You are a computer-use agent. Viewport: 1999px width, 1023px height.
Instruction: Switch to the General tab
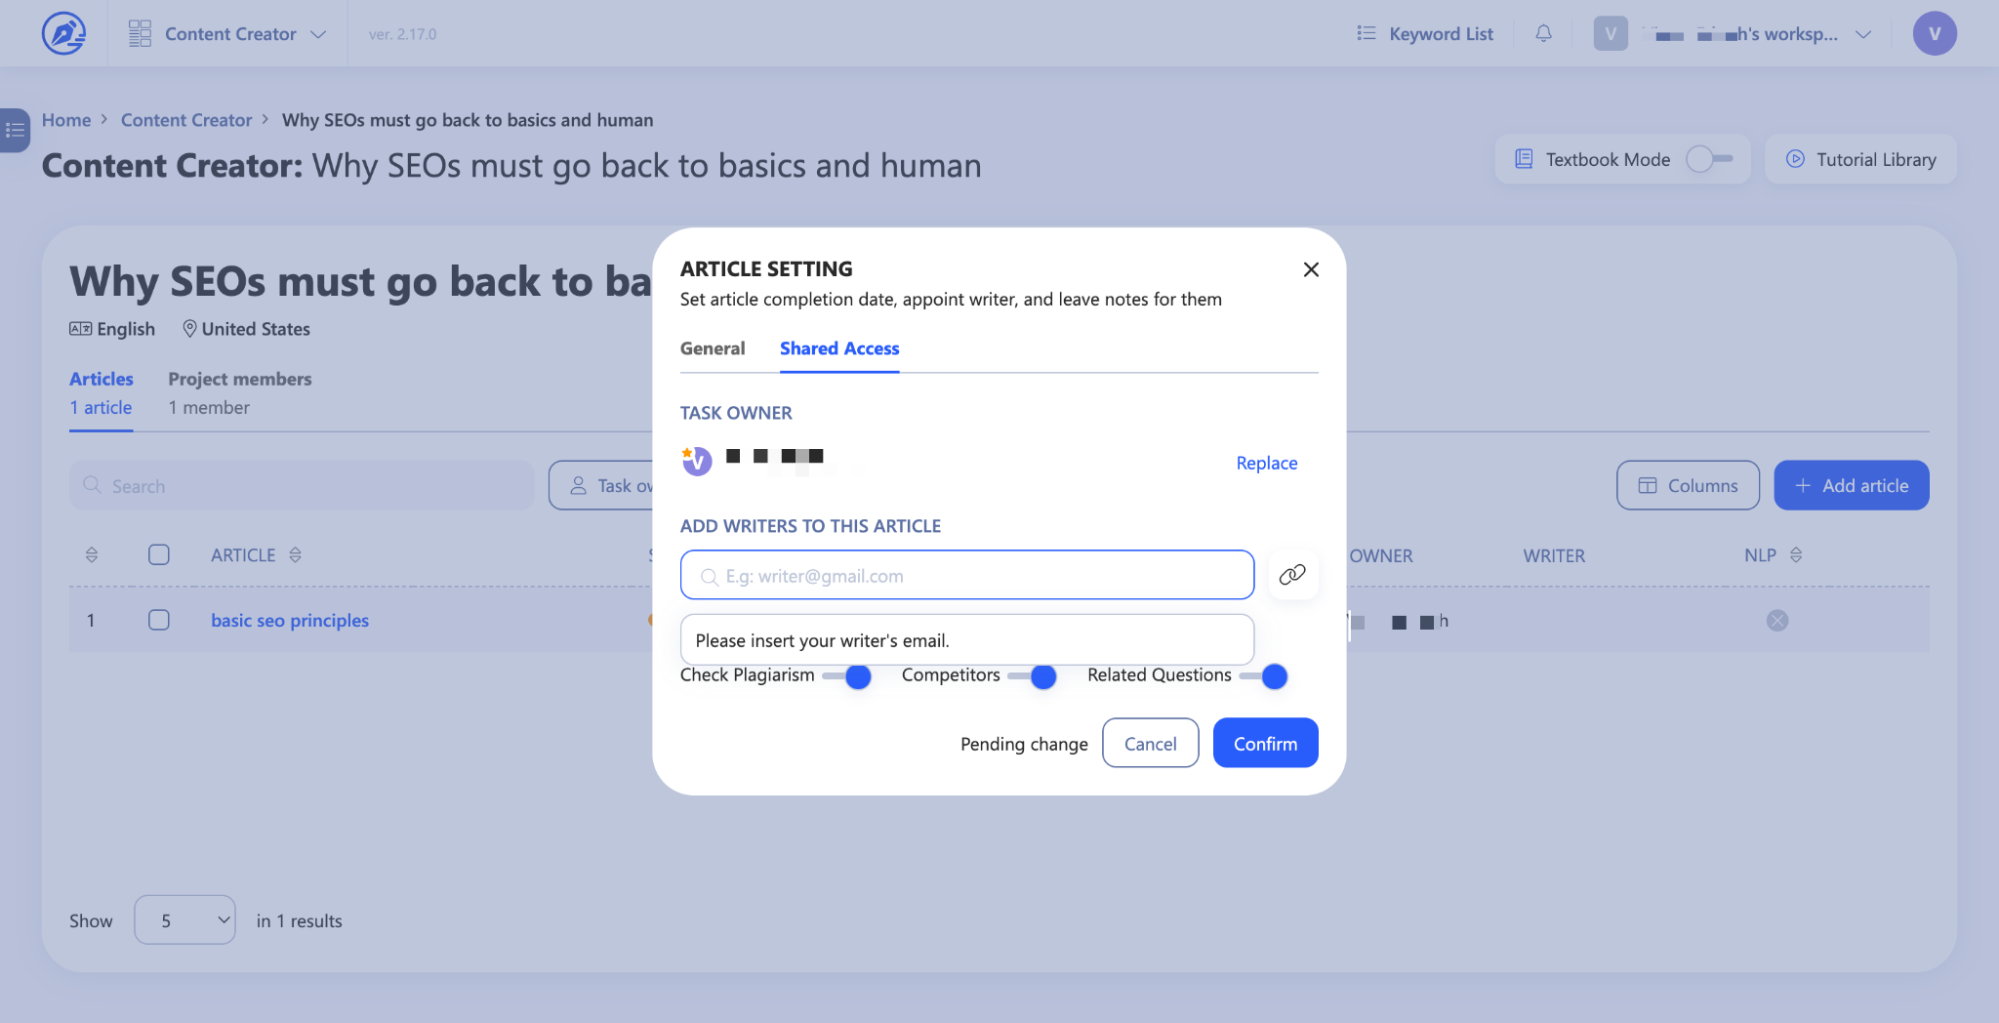click(712, 348)
